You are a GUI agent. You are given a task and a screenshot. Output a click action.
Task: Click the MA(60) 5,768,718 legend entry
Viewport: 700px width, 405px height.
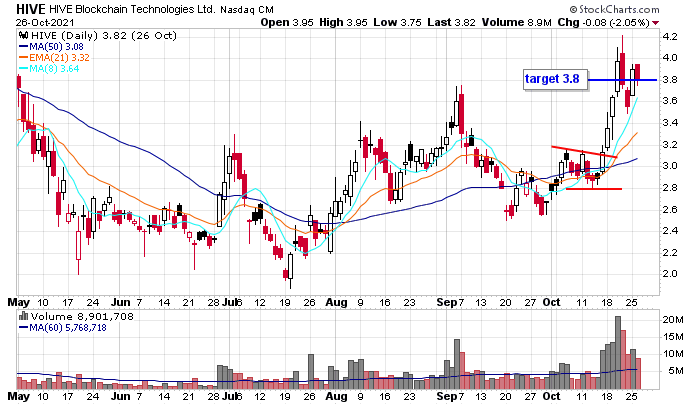pos(63,328)
